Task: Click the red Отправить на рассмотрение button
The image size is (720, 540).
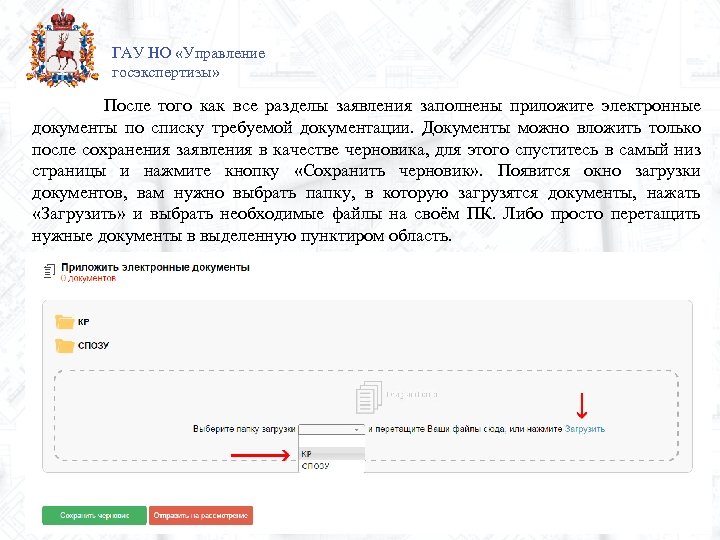Action: tap(201, 515)
